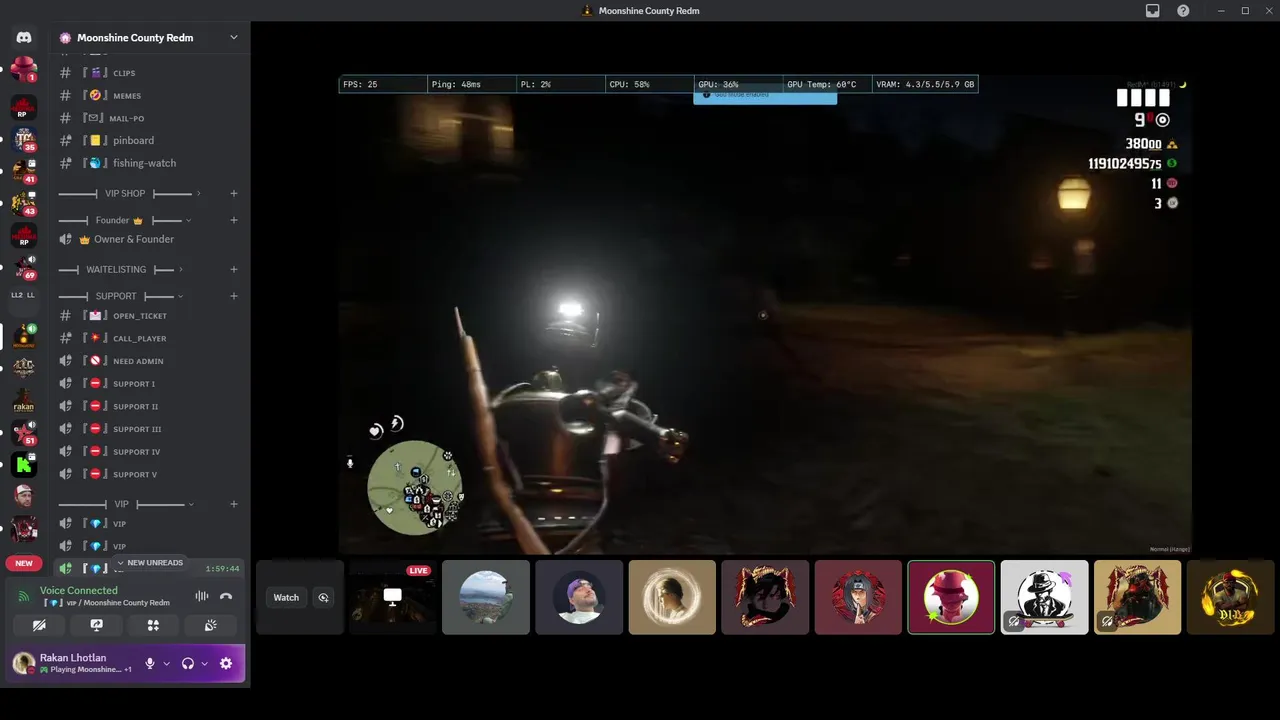This screenshot has width=1280, height=720.
Task: Open noise suppression waveform settings
Action: point(202,596)
